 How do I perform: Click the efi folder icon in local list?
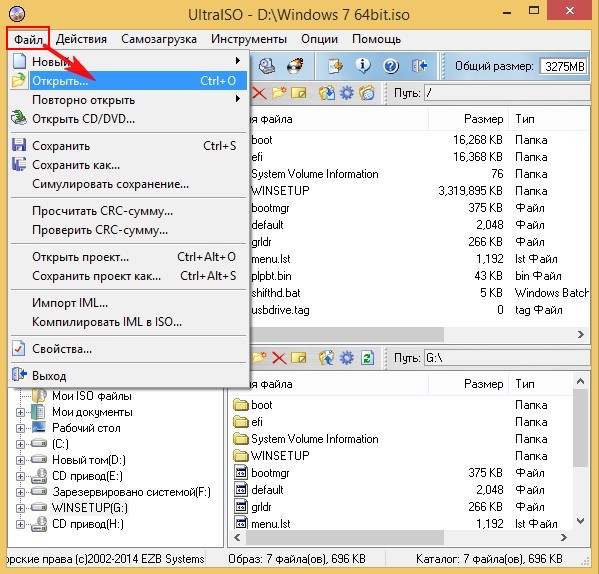[241, 422]
